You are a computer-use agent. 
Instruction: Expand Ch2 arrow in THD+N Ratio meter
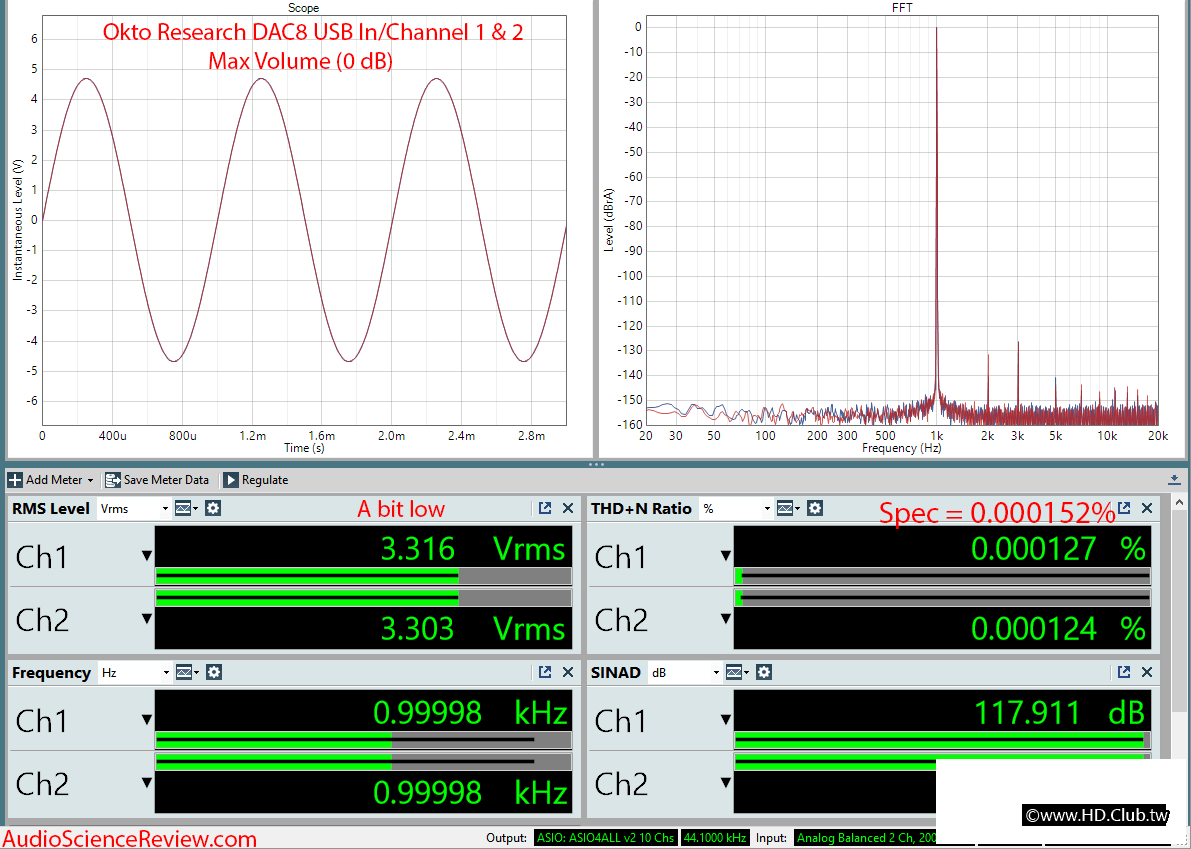(725, 620)
